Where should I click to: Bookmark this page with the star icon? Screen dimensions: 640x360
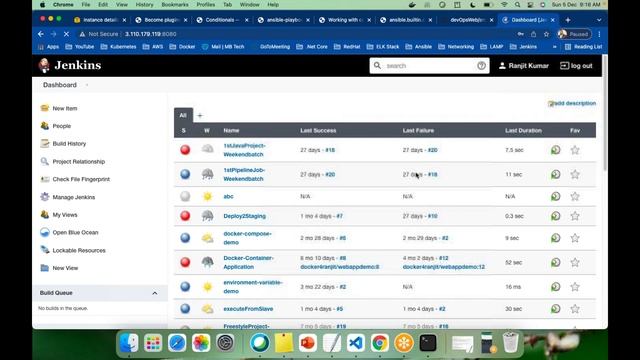[546, 34]
